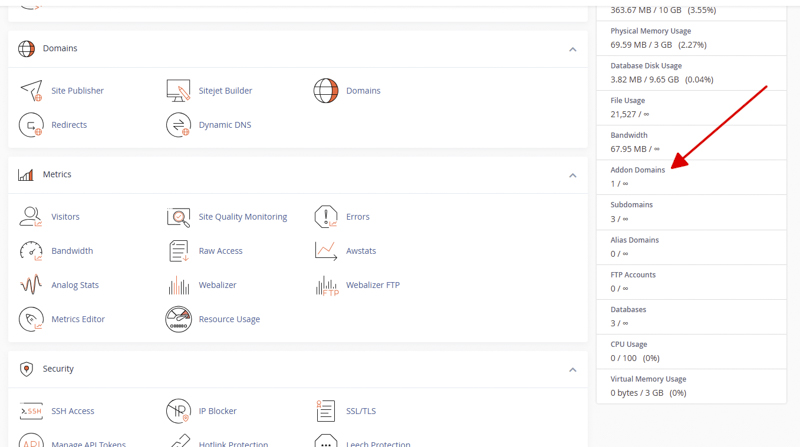Screen dimensions: 800x447
Task: Open the Domains link
Action: 363,90
